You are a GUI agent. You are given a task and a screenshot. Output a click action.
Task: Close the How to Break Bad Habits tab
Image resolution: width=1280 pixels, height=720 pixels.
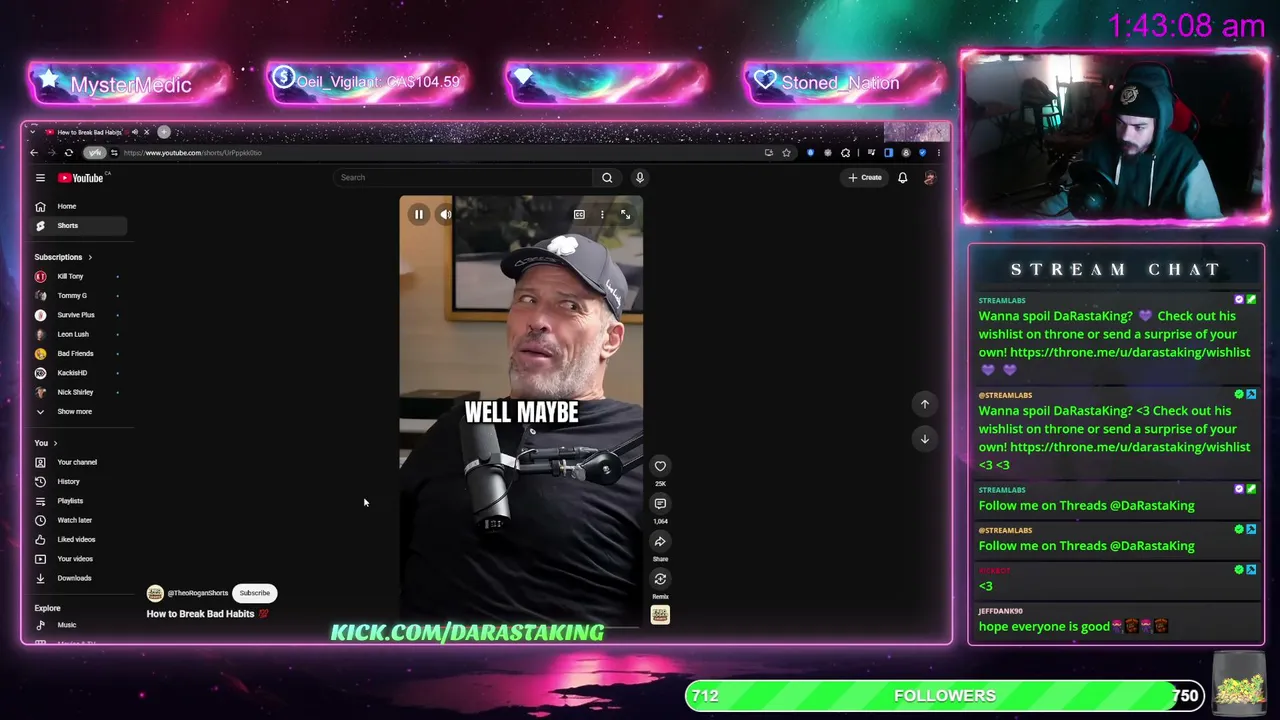coord(146,132)
